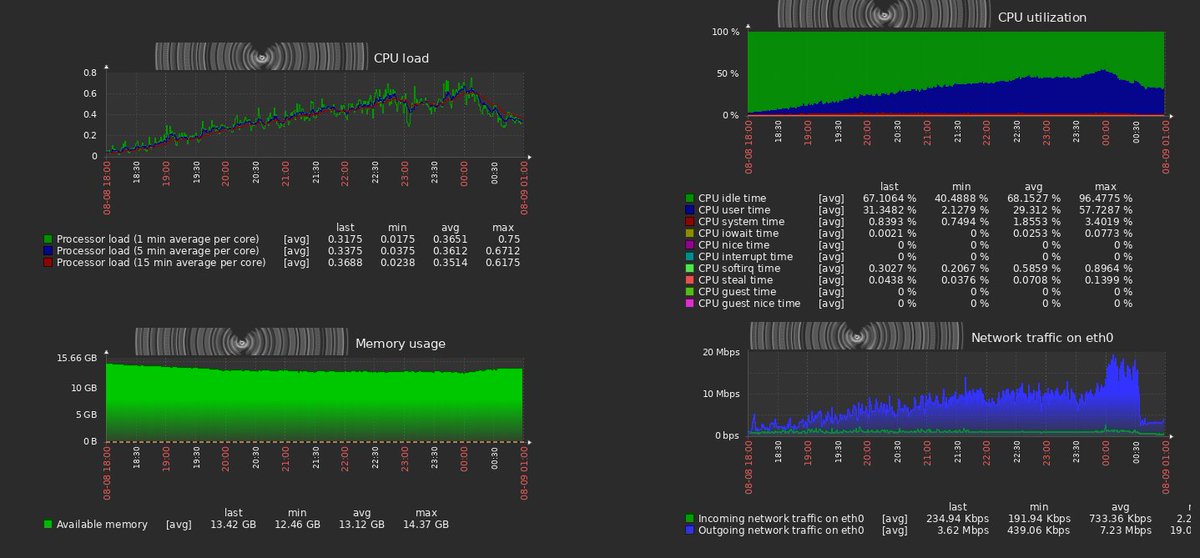Click the Outgoing network traffic legend swatch
The height and width of the screenshot is (558, 1200).
point(689,530)
